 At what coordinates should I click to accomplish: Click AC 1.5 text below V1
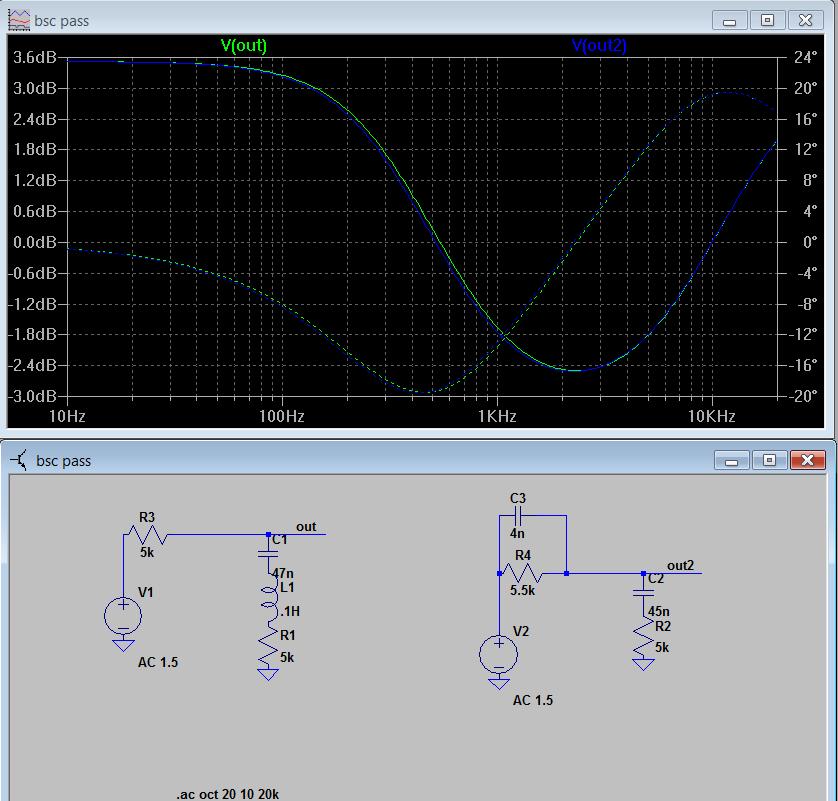[x=158, y=663]
